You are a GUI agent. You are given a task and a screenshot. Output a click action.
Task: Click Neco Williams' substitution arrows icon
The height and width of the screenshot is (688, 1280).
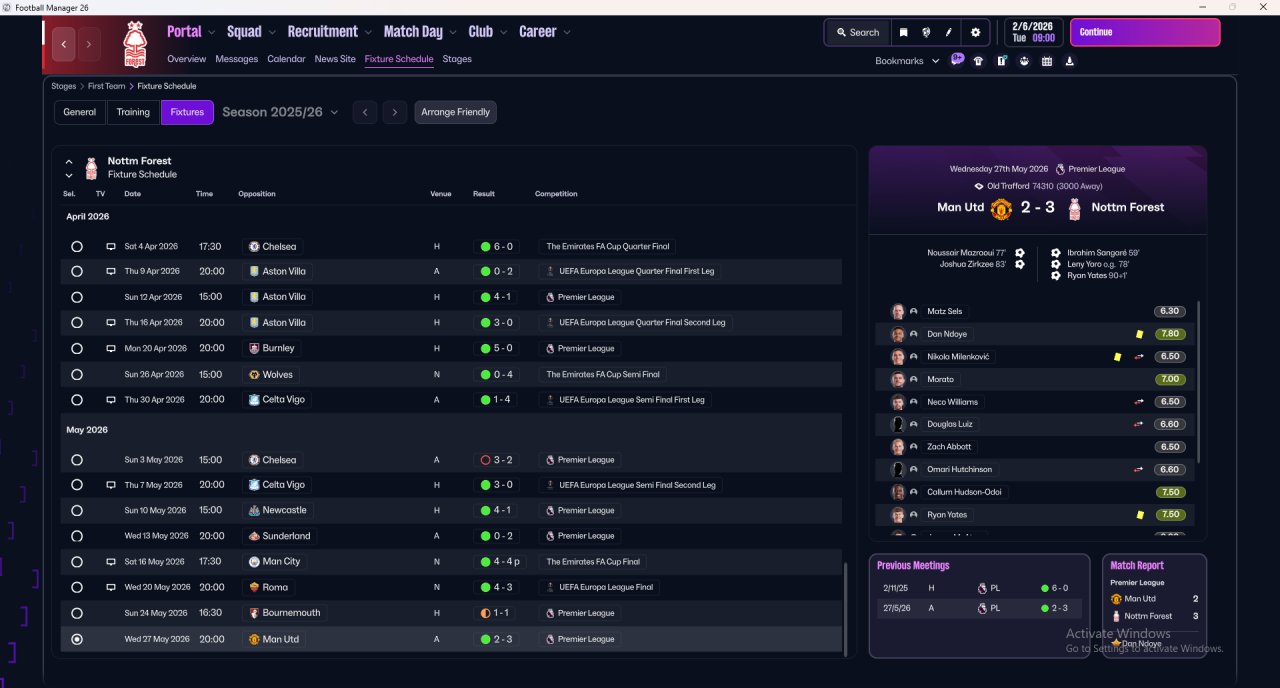1139,402
